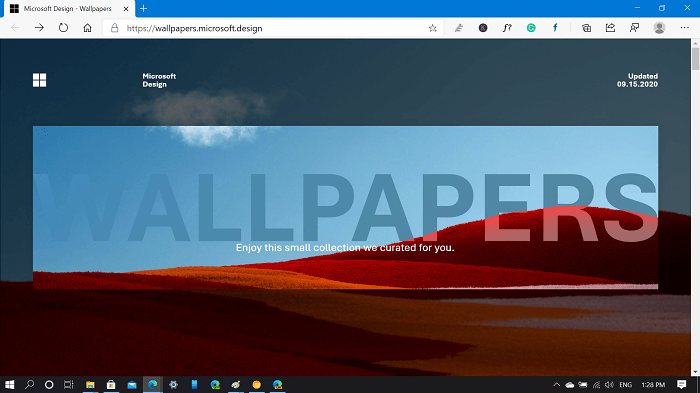The width and height of the screenshot is (700, 393).
Task: Toggle the volume speaker icon in tray
Action: point(609,385)
